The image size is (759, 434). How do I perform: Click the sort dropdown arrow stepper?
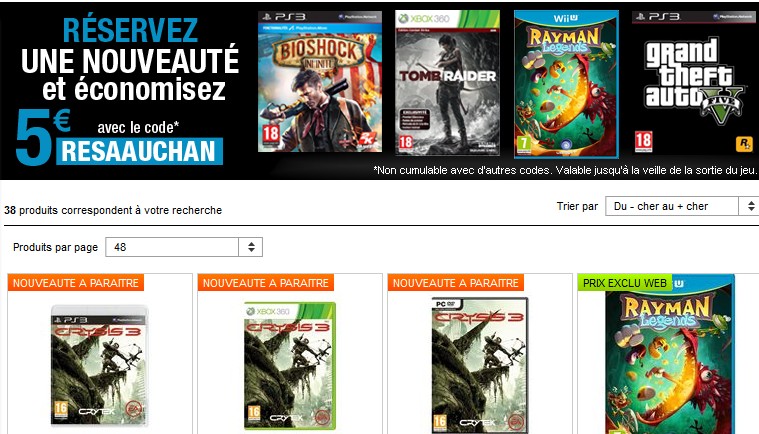(749, 206)
